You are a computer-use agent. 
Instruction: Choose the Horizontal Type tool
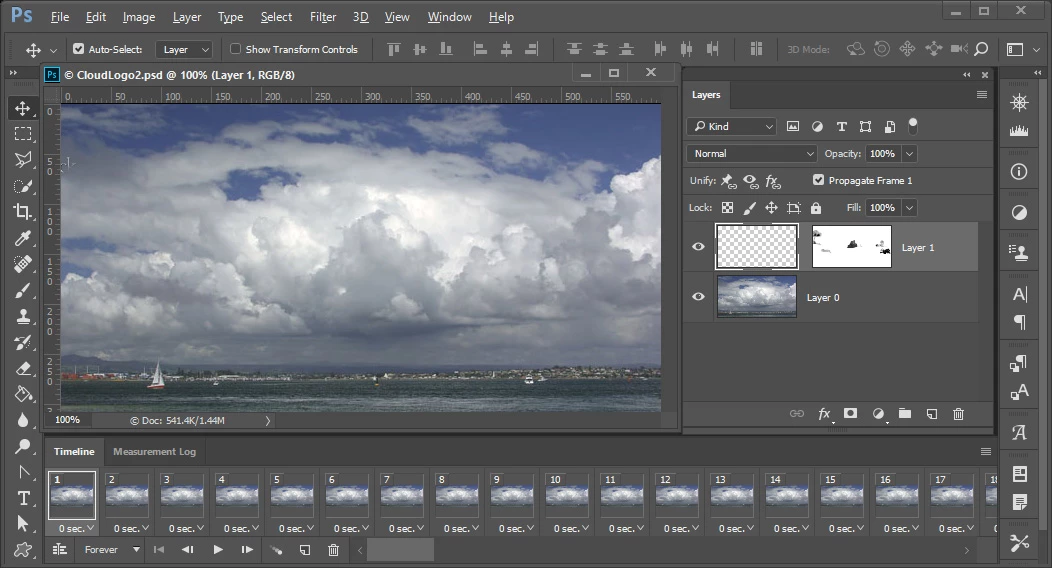22,498
